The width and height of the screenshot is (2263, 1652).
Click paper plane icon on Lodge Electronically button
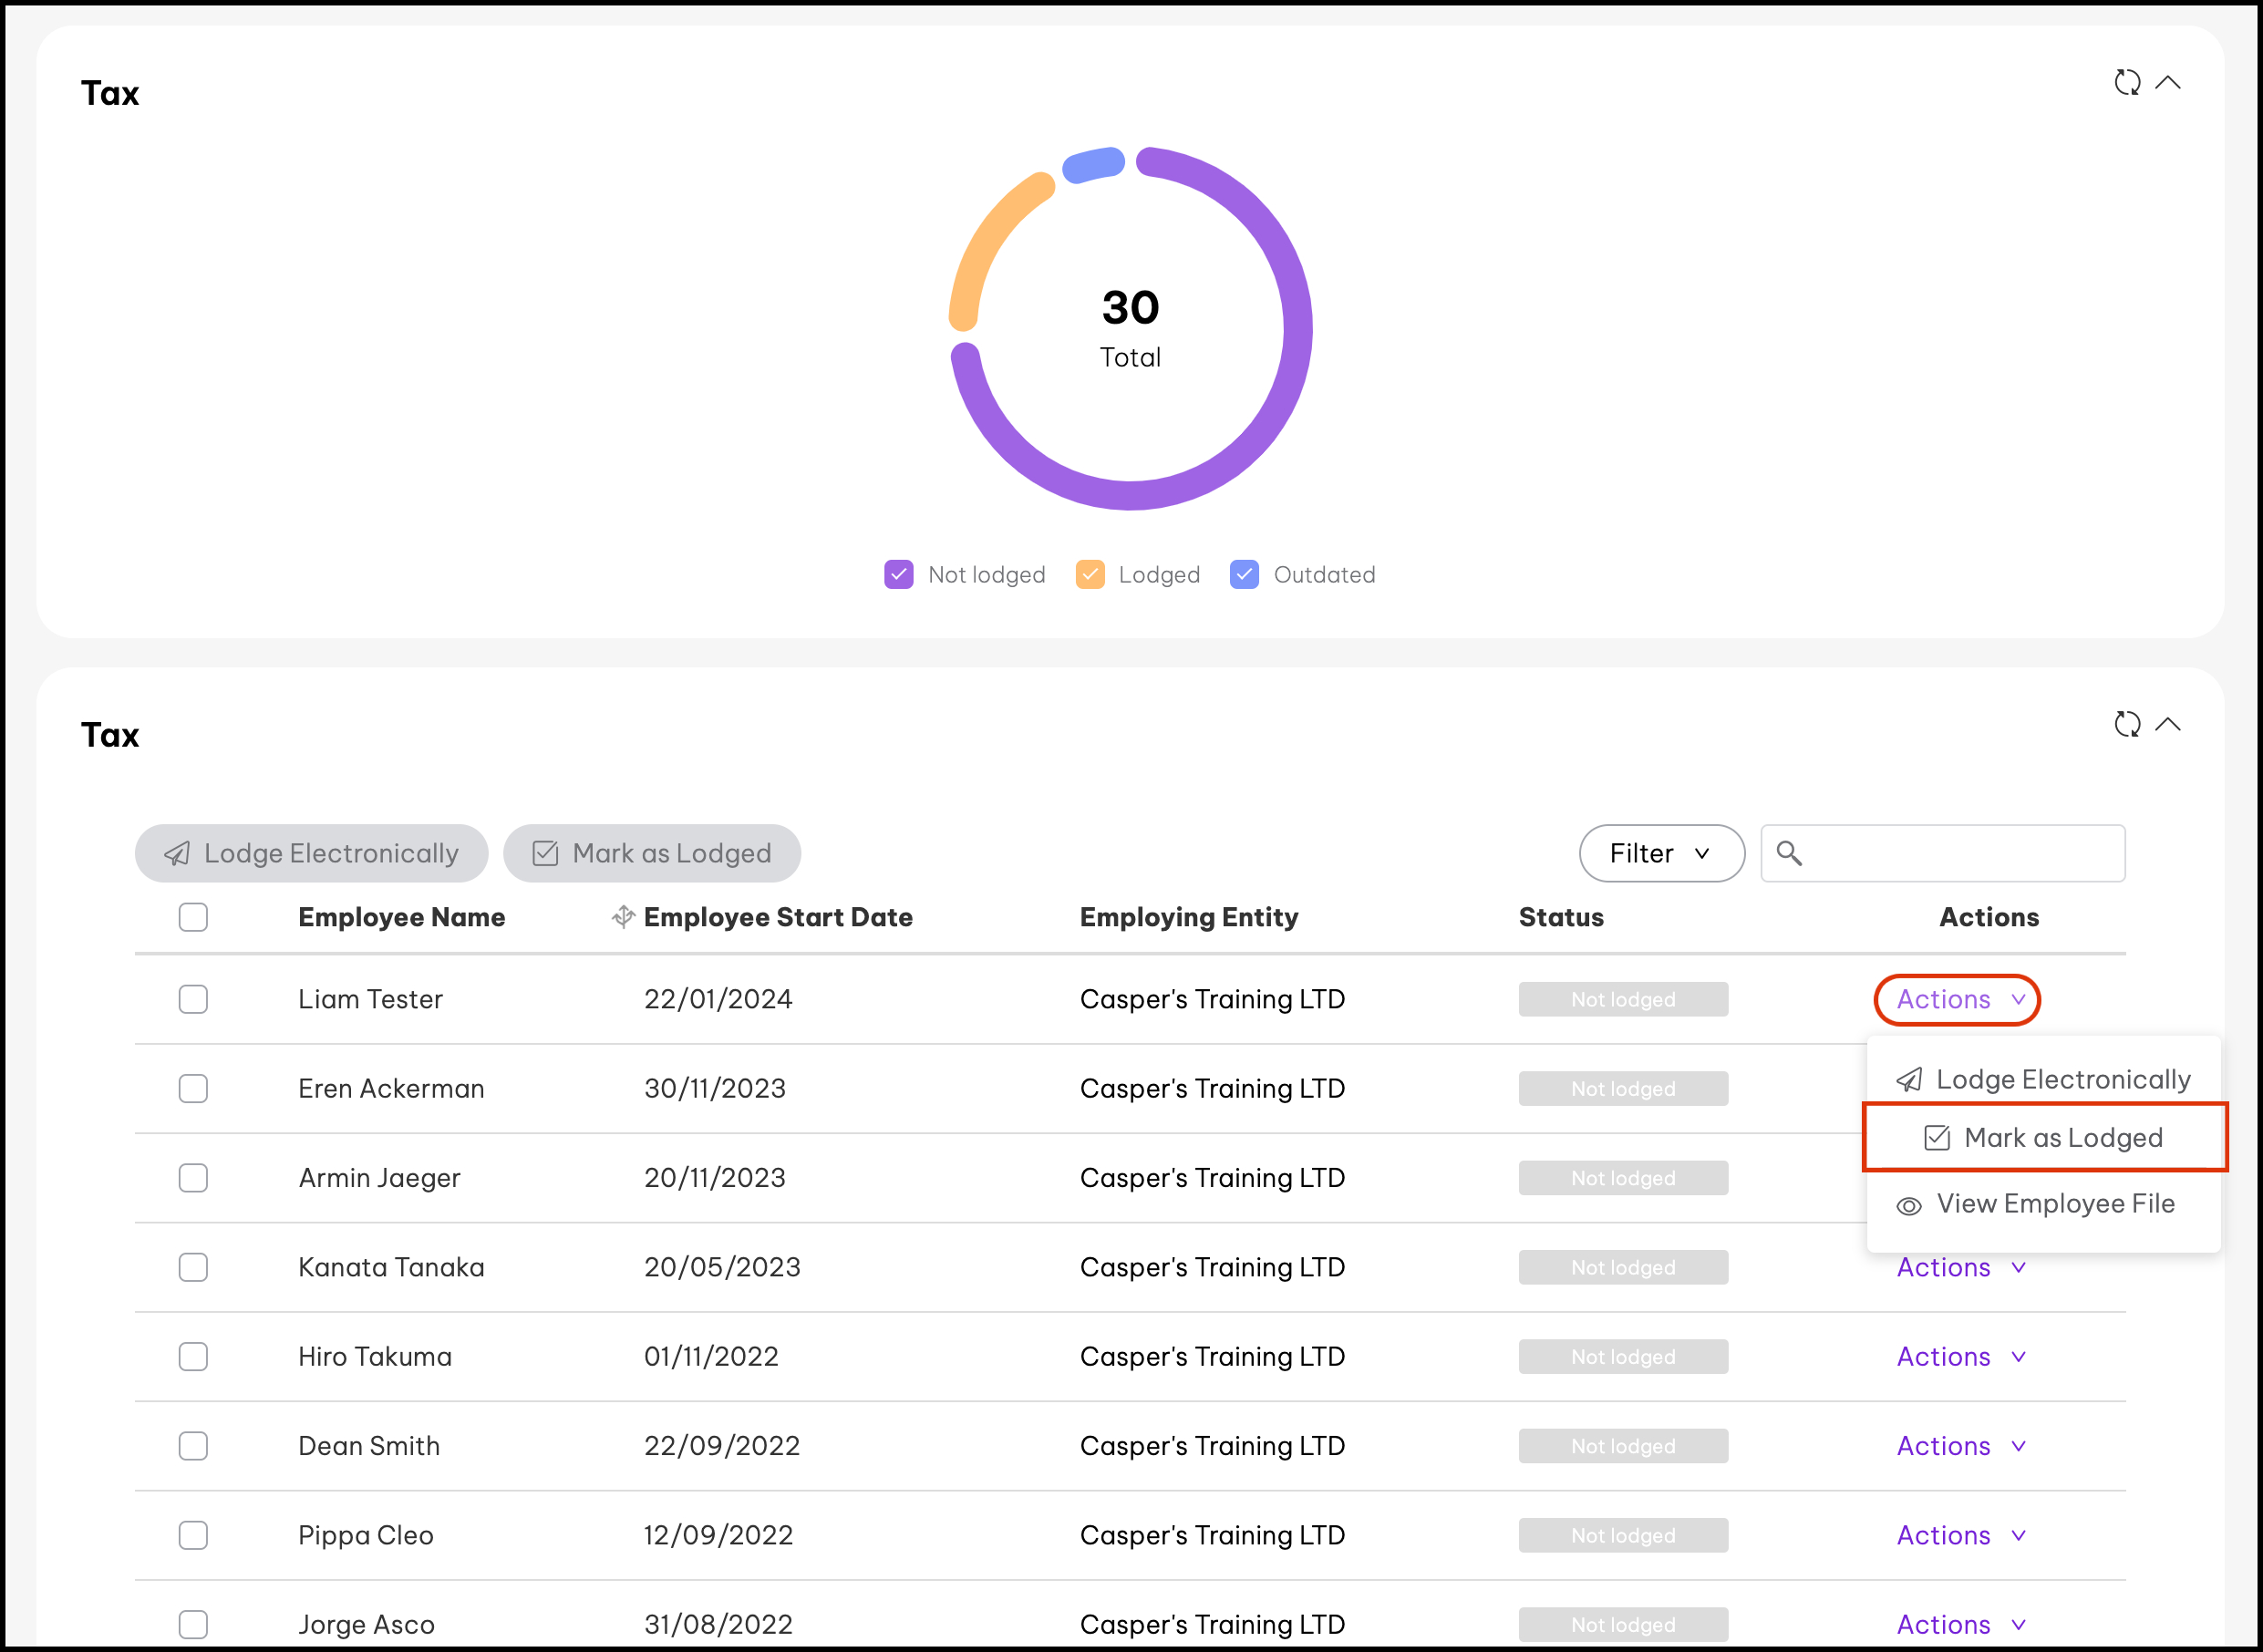(x=177, y=853)
